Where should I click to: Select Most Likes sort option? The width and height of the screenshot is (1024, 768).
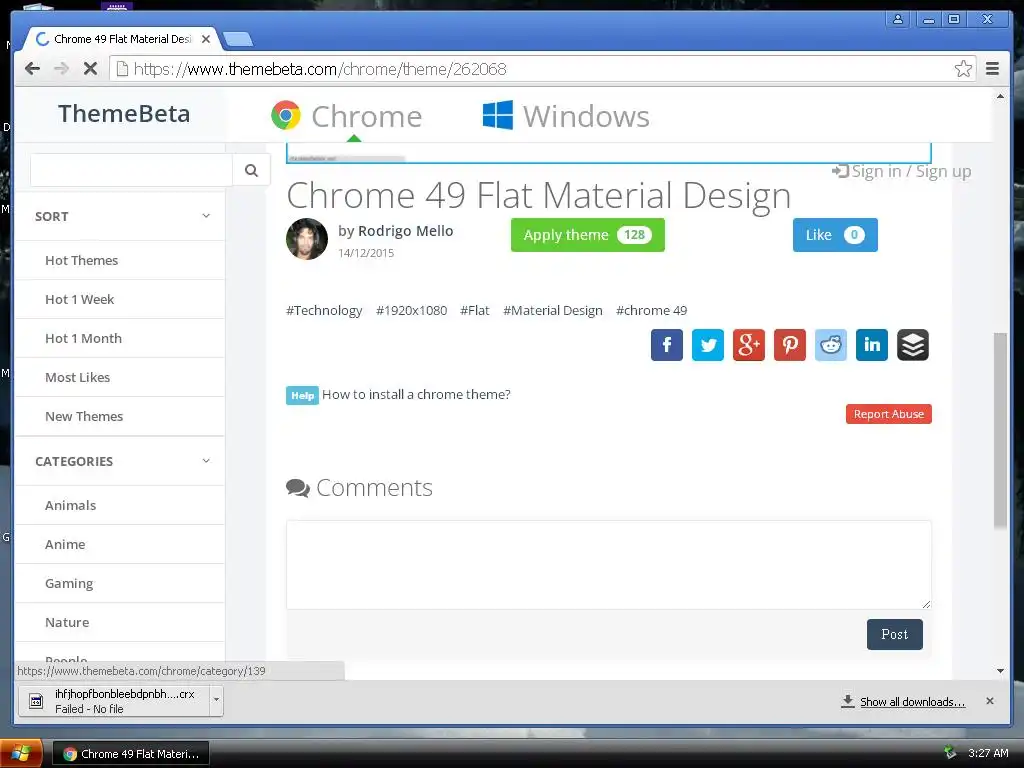(78, 377)
